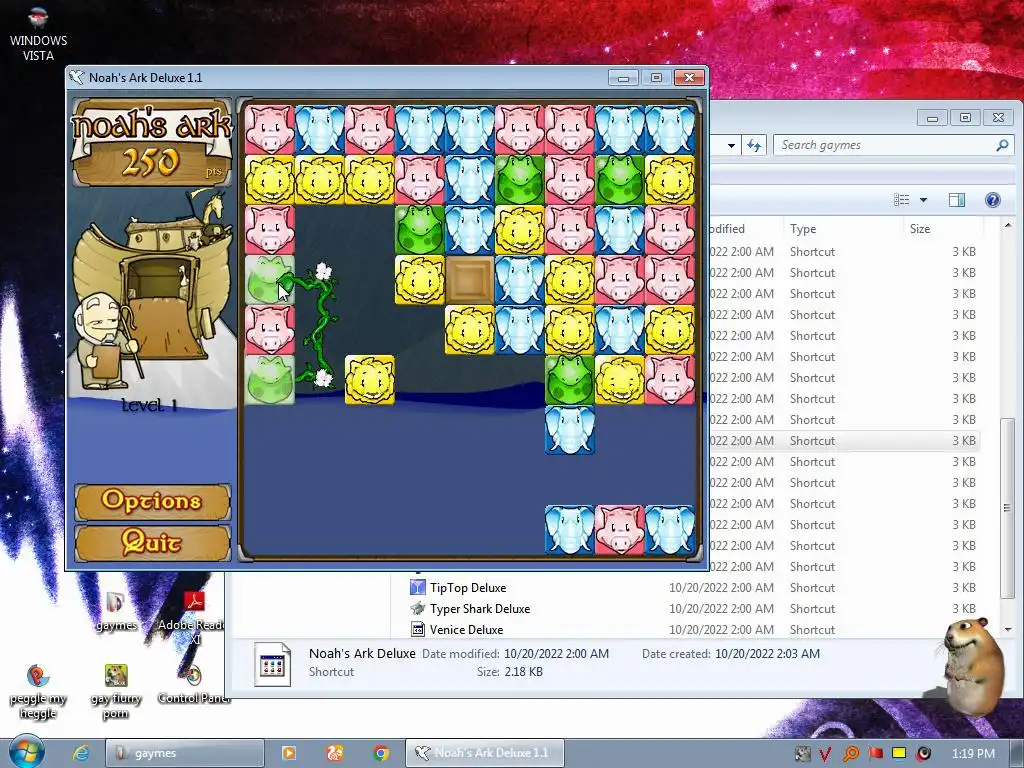
Task: Select the TipTop Deluxe shortcut
Action: coord(468,588)
